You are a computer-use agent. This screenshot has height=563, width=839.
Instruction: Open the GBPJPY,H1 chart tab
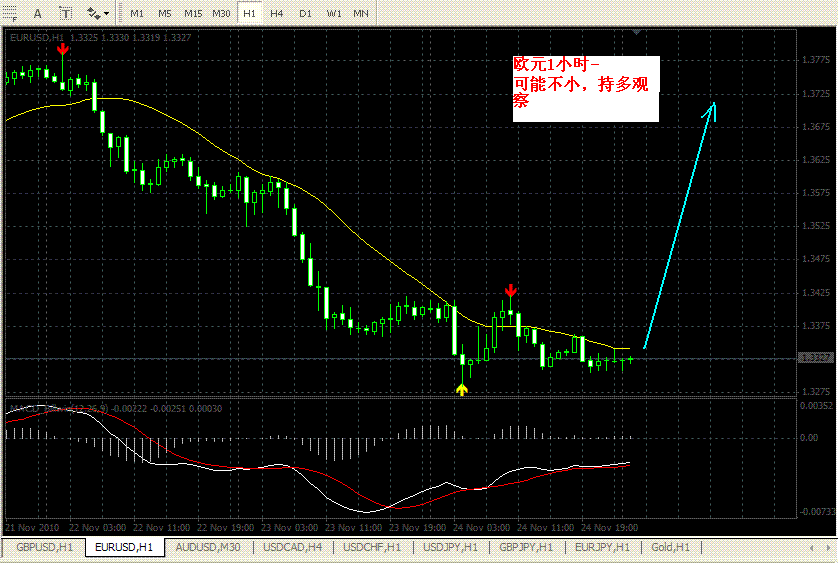tap(527, 547)
